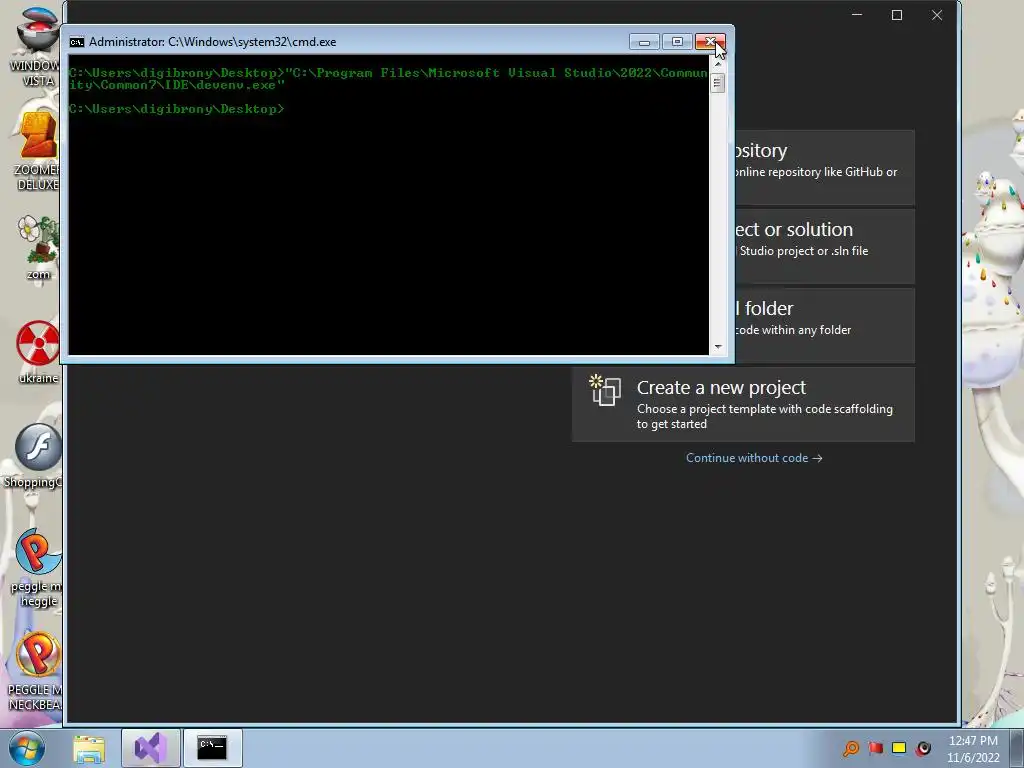This screenshot has width=1024, height=768.
Task: Close the Visual Studio start window
Action: (937, 15)
